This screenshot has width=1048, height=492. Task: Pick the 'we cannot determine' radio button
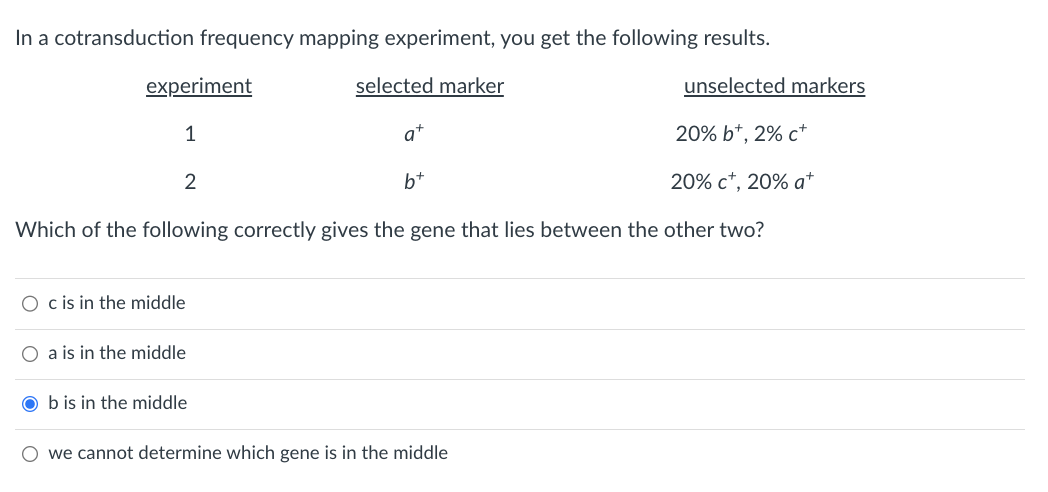[x=32, y=453]
